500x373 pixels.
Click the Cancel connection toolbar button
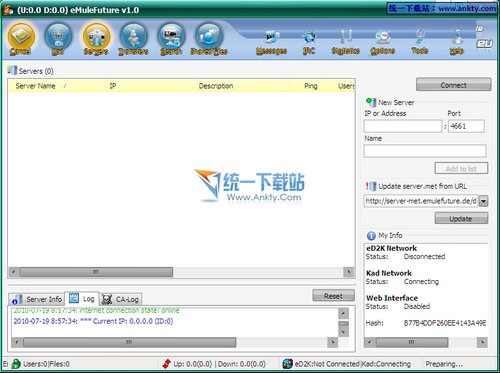point(21,39)
